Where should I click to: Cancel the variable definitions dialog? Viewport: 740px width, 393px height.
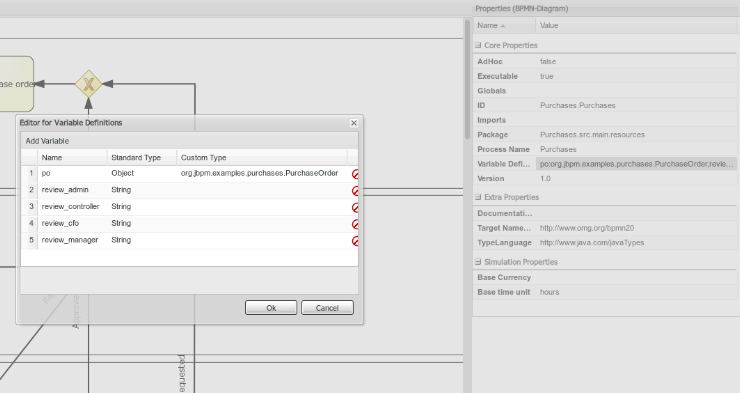[x=327, y=308]
